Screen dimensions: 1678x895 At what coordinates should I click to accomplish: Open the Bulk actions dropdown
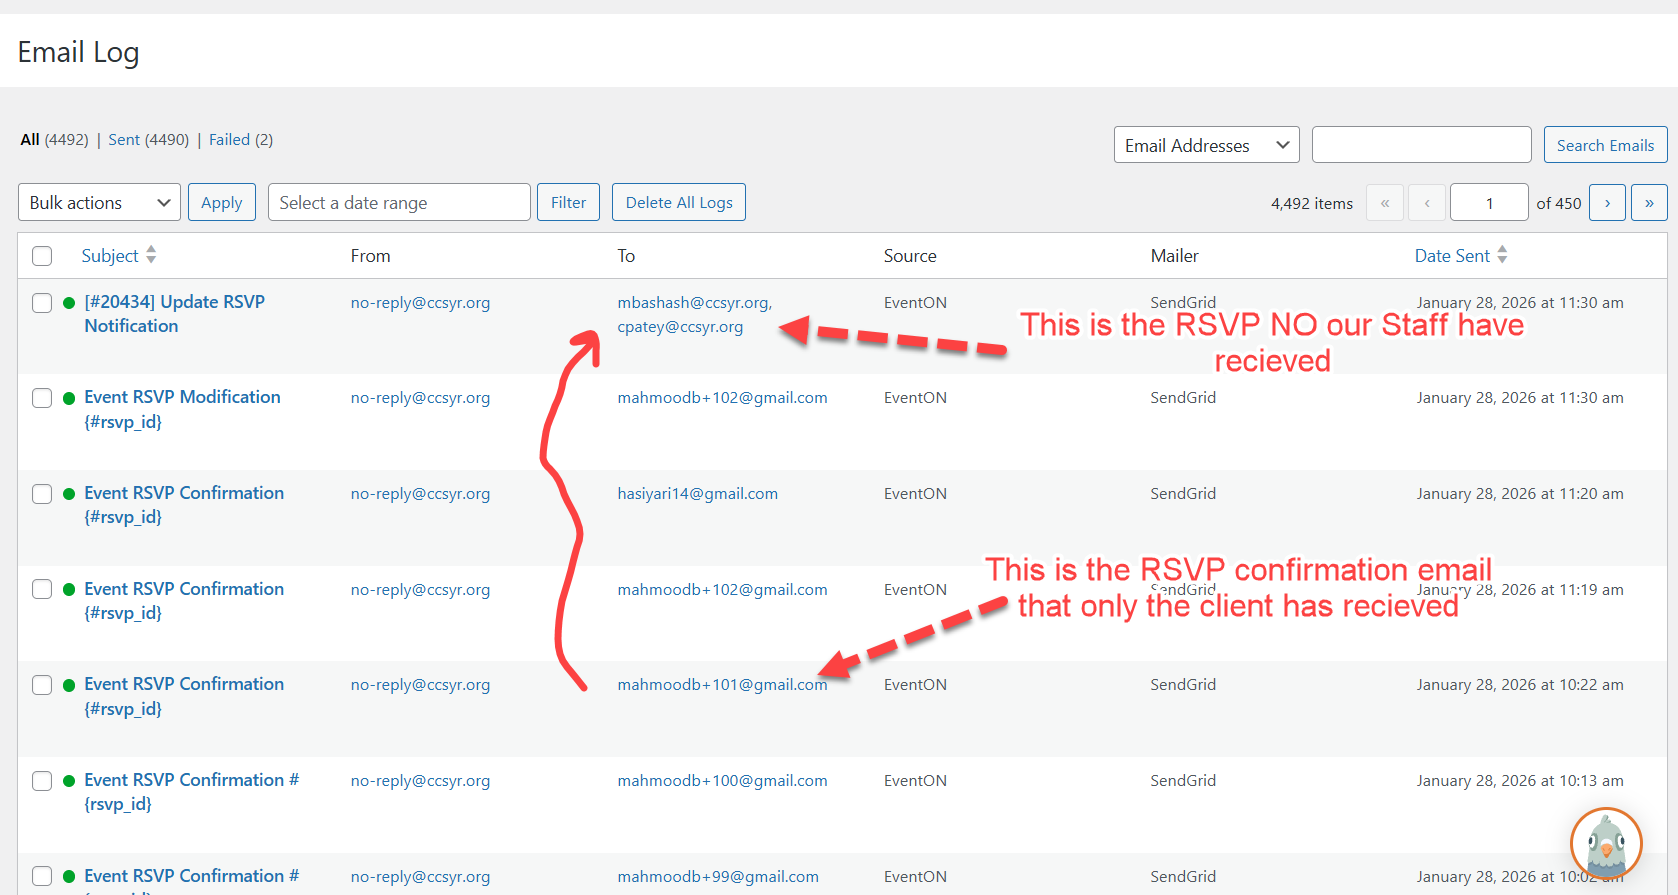click(99, 203)
